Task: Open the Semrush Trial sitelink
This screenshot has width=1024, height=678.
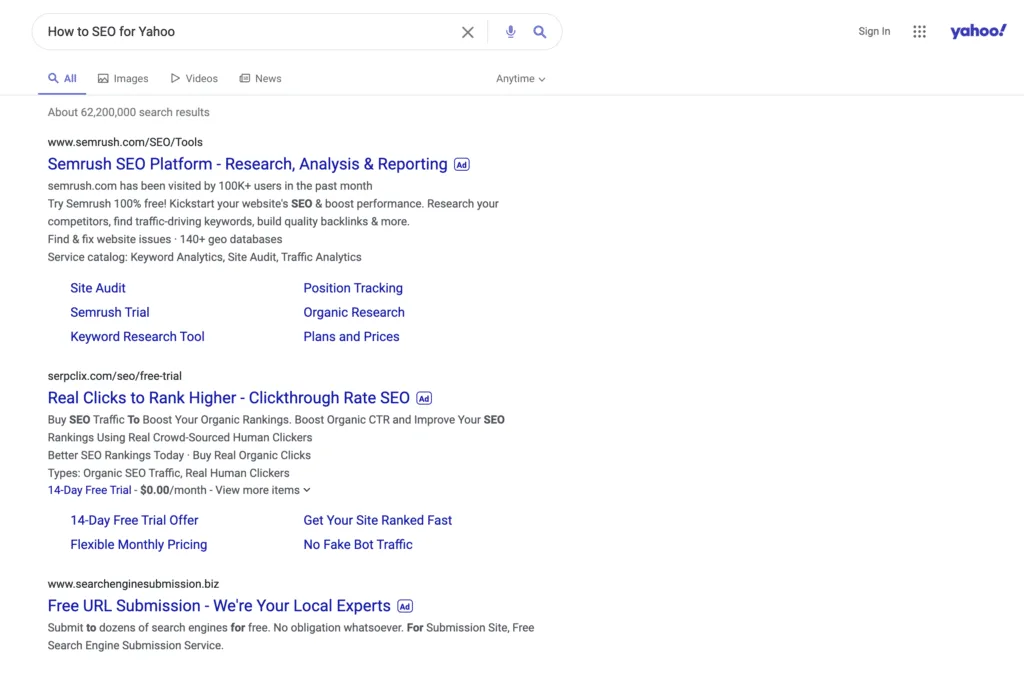Action: (110, 312)
